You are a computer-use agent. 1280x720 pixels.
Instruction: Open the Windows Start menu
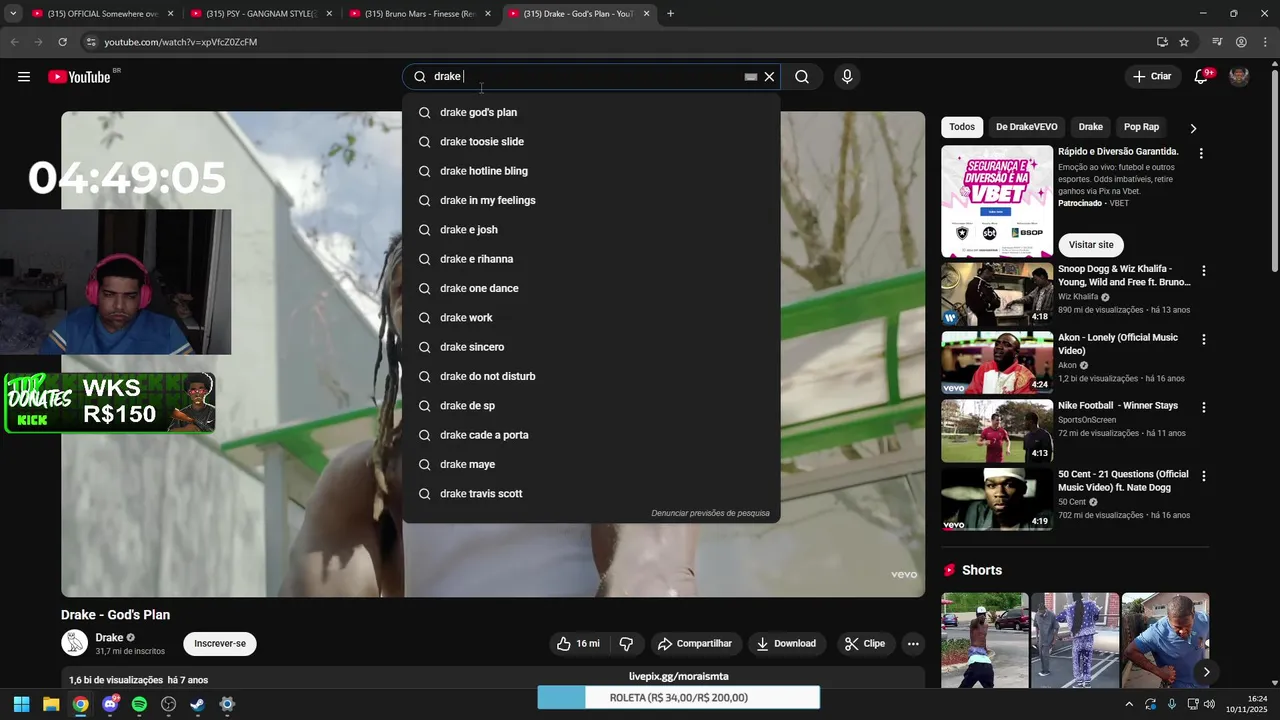tap(21, 704)
